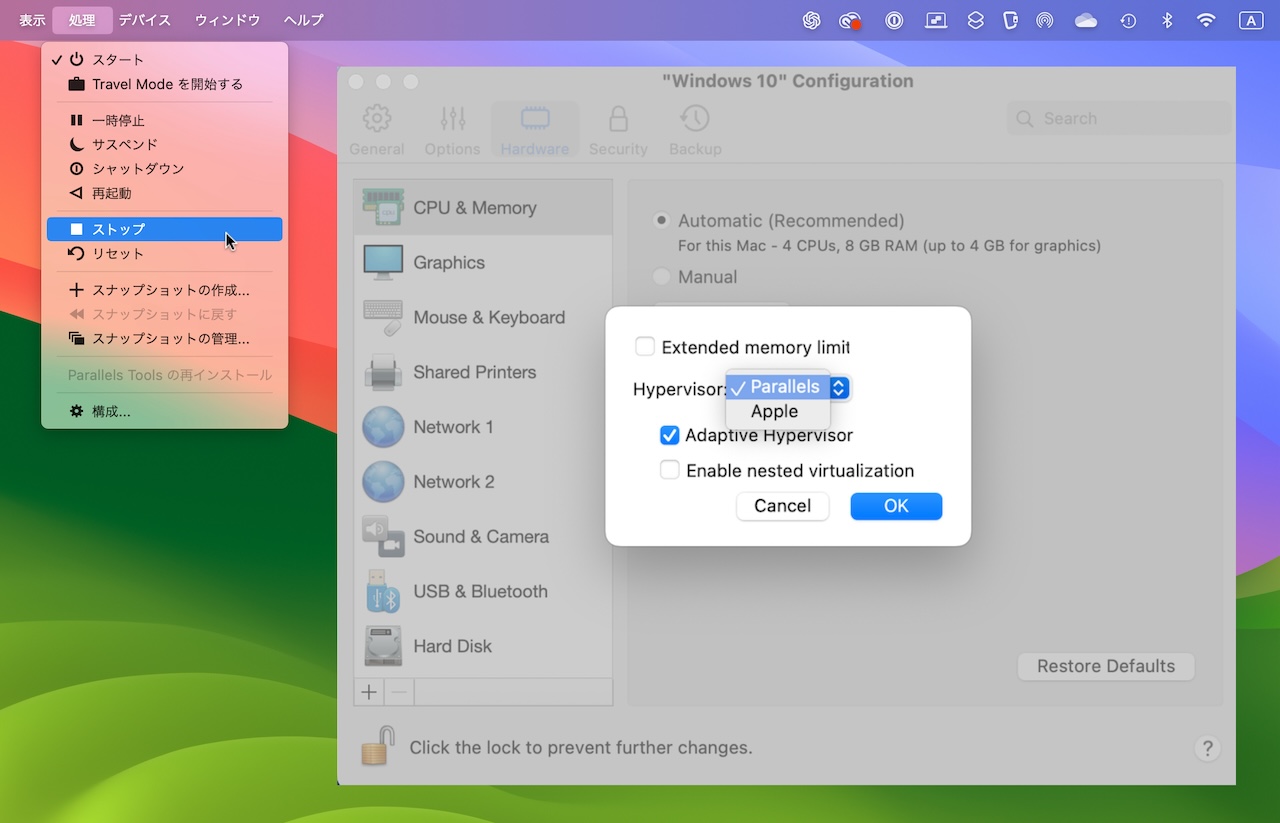Viewport: 1280px width, 823px height.
Task: Click the lock icon to prevent changes
Action: click(x=376, y=746)
